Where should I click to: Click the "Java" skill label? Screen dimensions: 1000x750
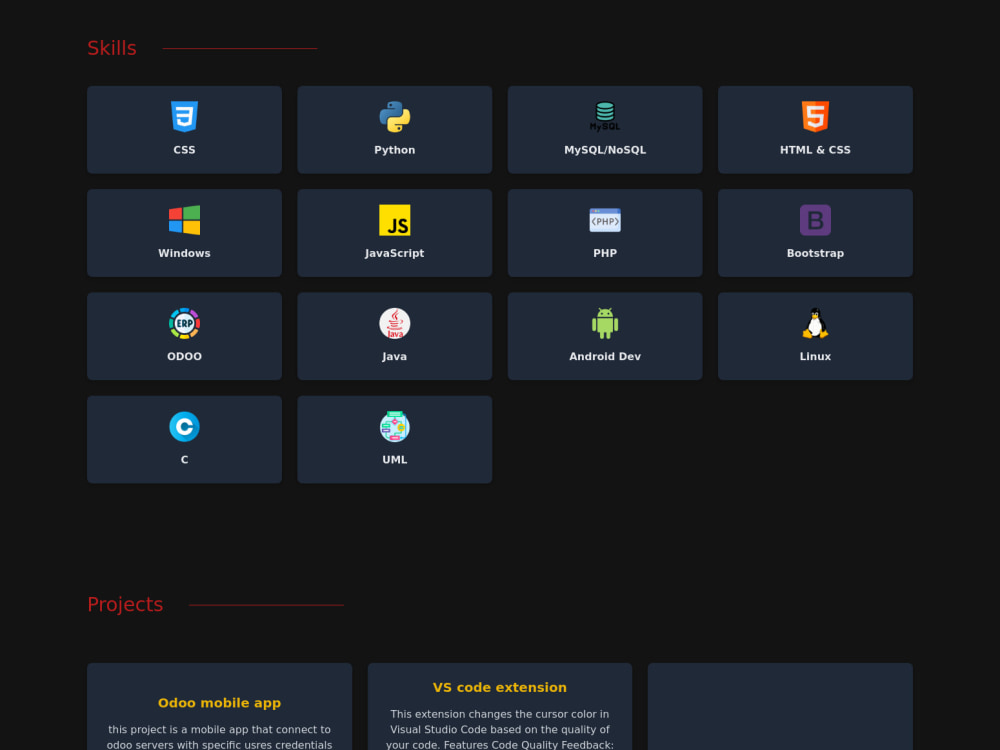pyautogui.click(x=395, y=357)
